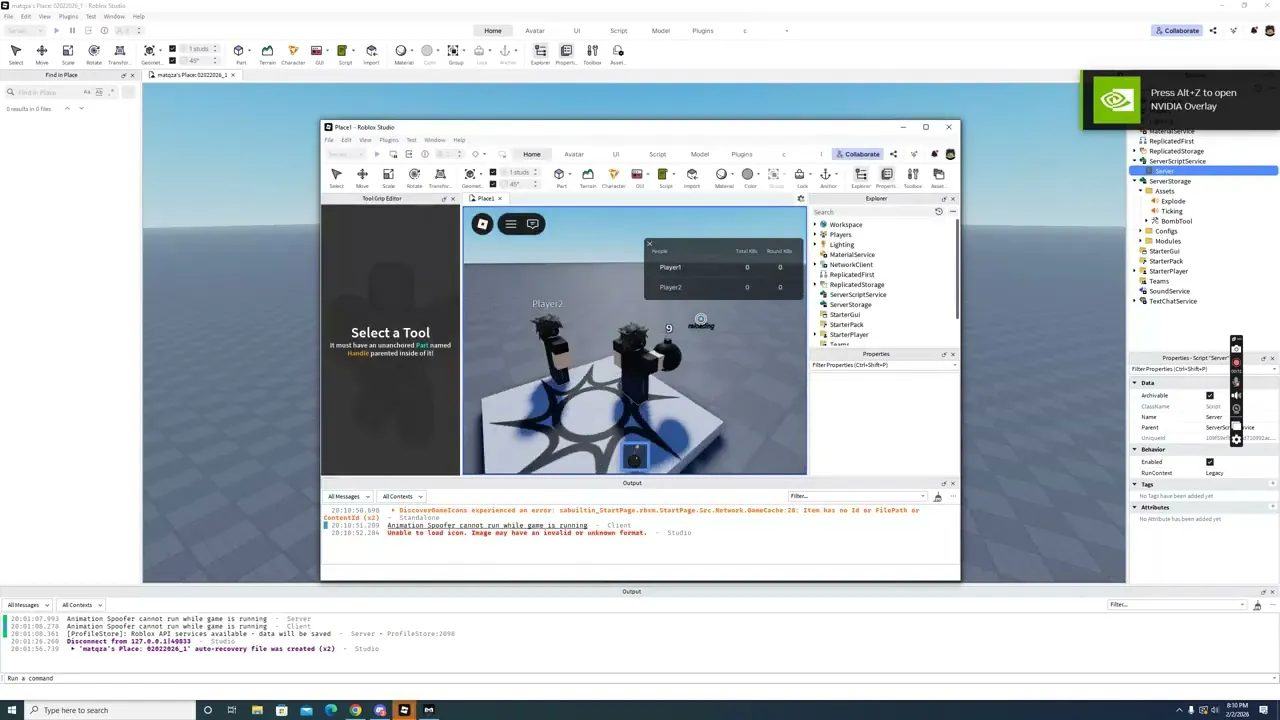Screen dimensions: 1280x720
Task: Select the Rotate tool in the background Studio window
Action: click(93, 54)
